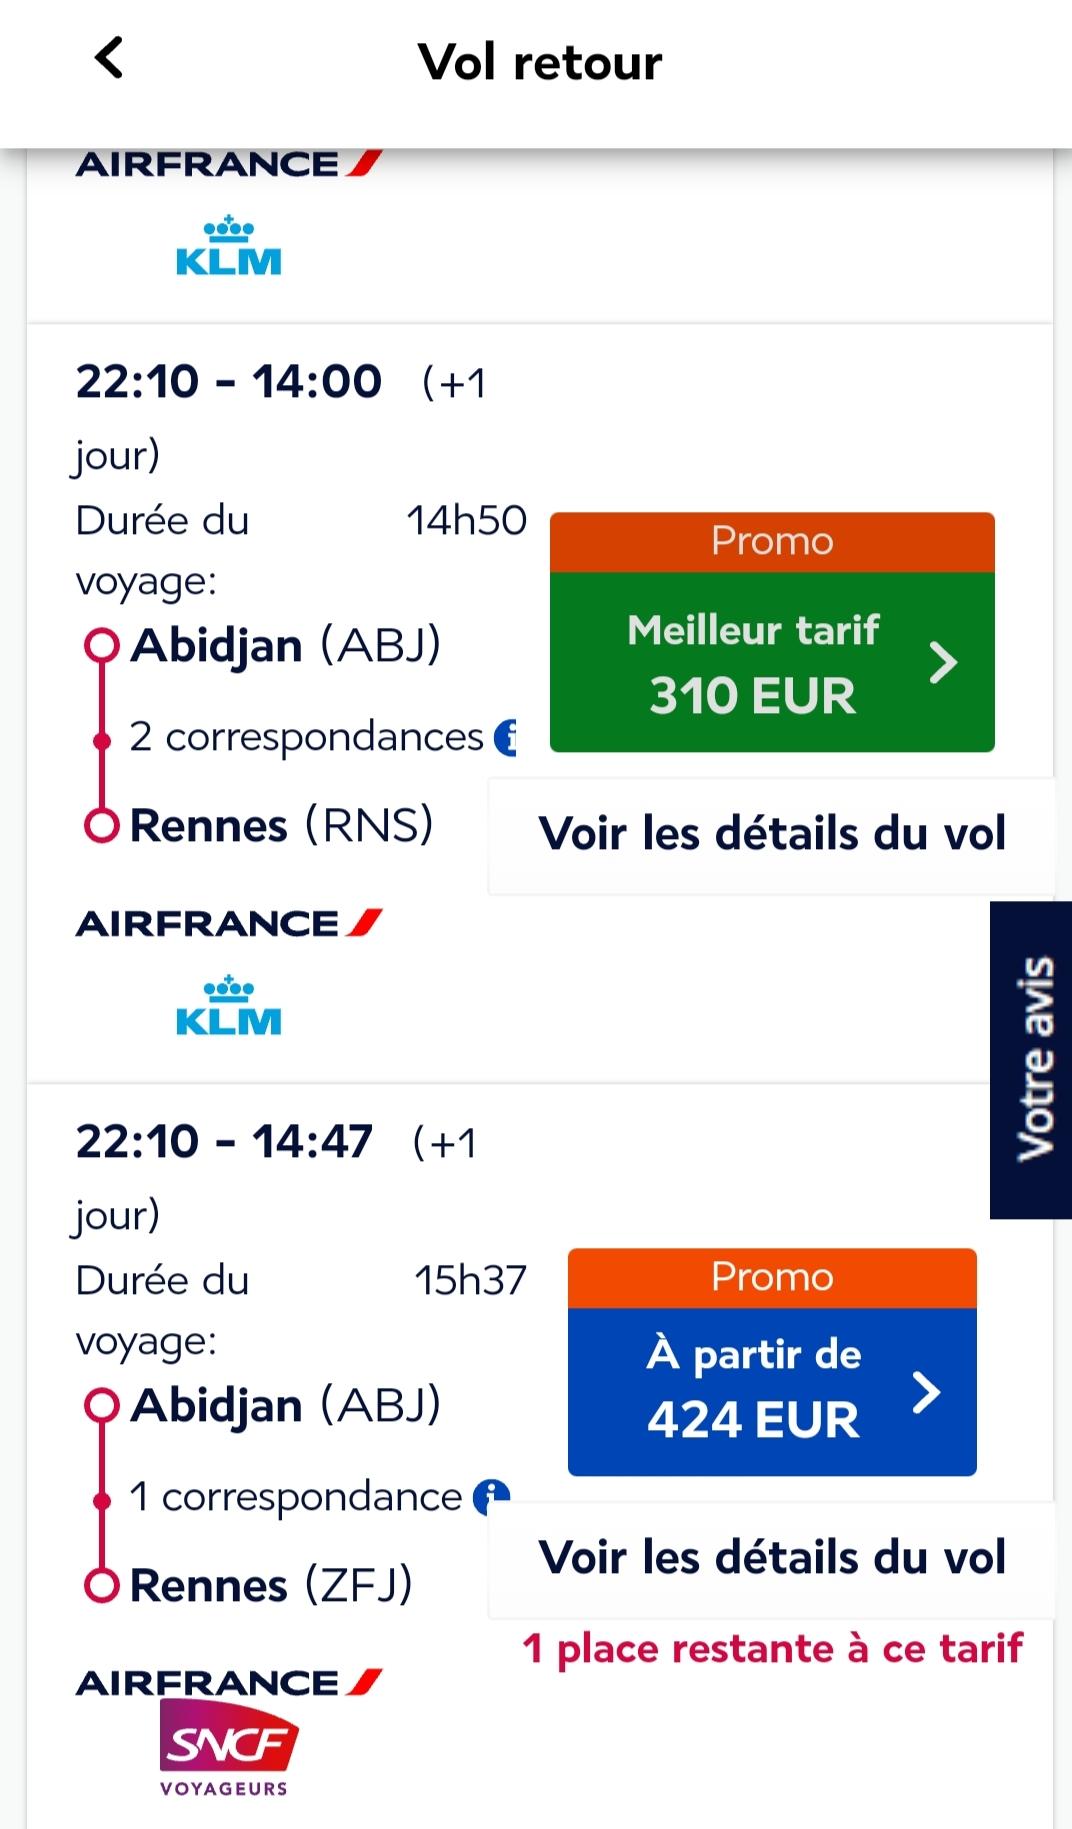The width and height of the screenshot is (1072, 1829).
Task: Tap the 22:10 - 14:00 flight times
Action: tap(228, 382)
